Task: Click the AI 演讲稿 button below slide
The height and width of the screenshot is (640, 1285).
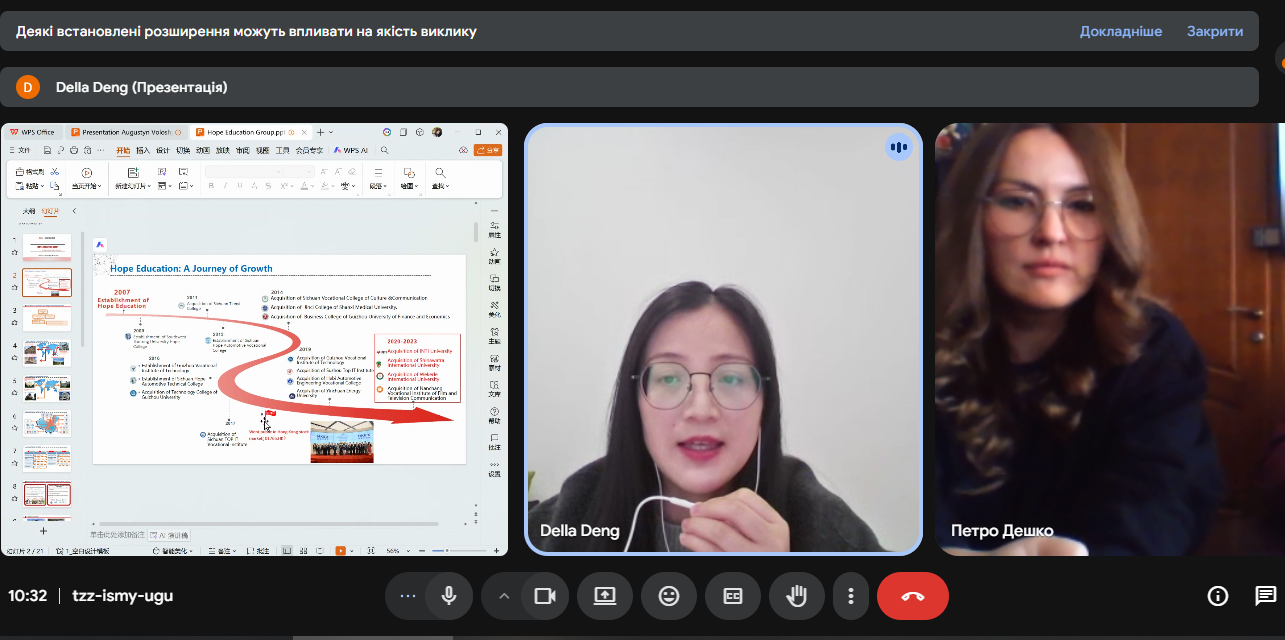Action: pos(169,535)
